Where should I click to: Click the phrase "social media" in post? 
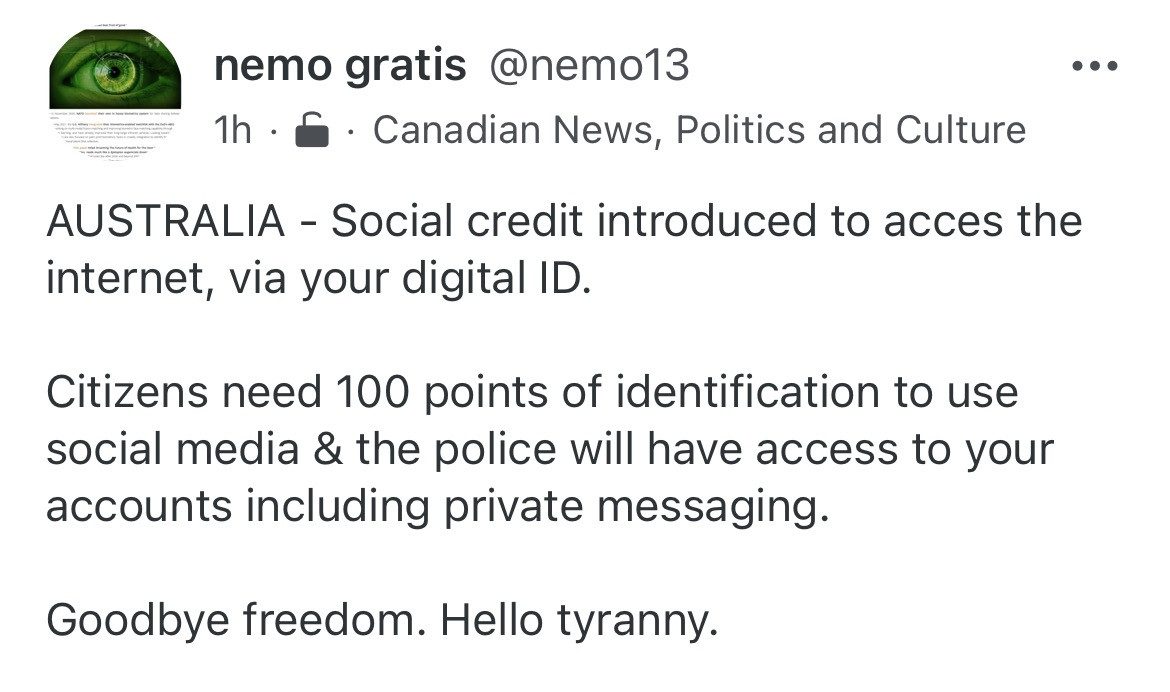point(172,449)
